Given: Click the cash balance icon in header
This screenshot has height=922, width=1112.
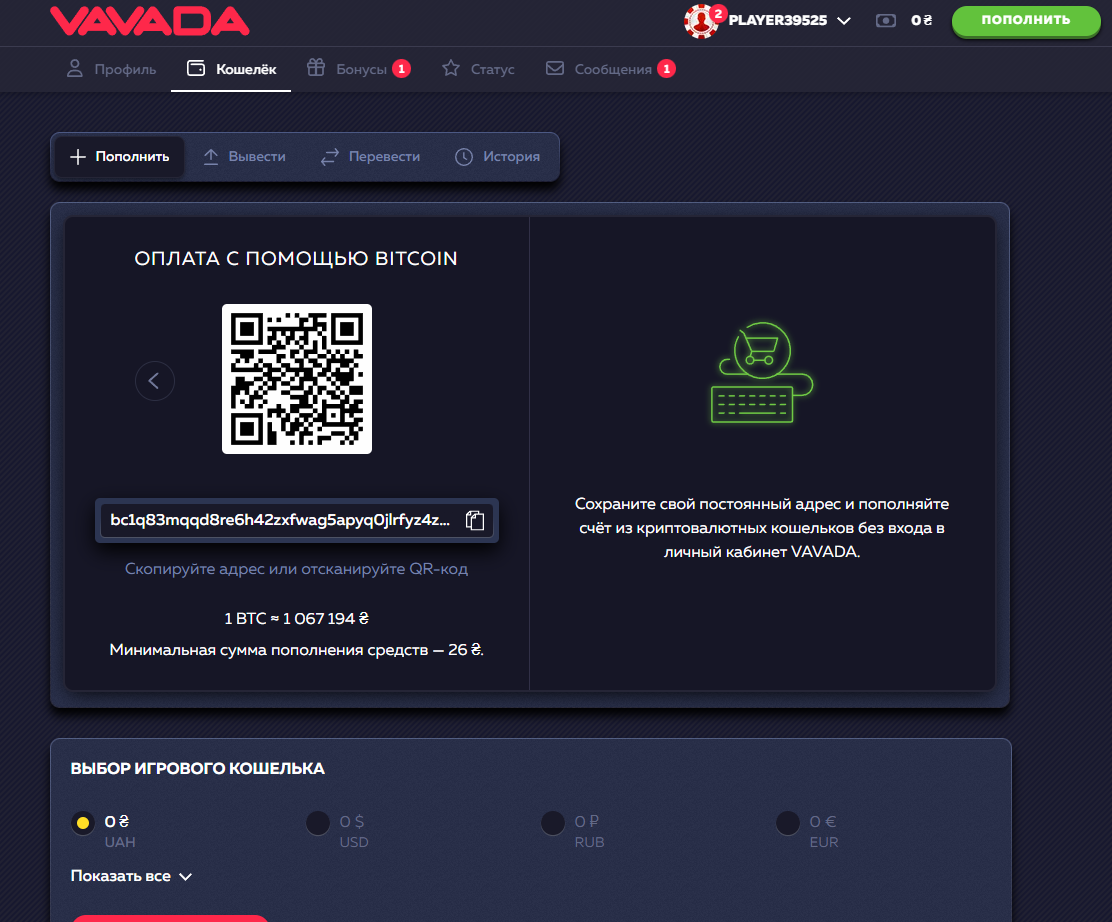Looking at the screenshot, I should tap(886, 21).
